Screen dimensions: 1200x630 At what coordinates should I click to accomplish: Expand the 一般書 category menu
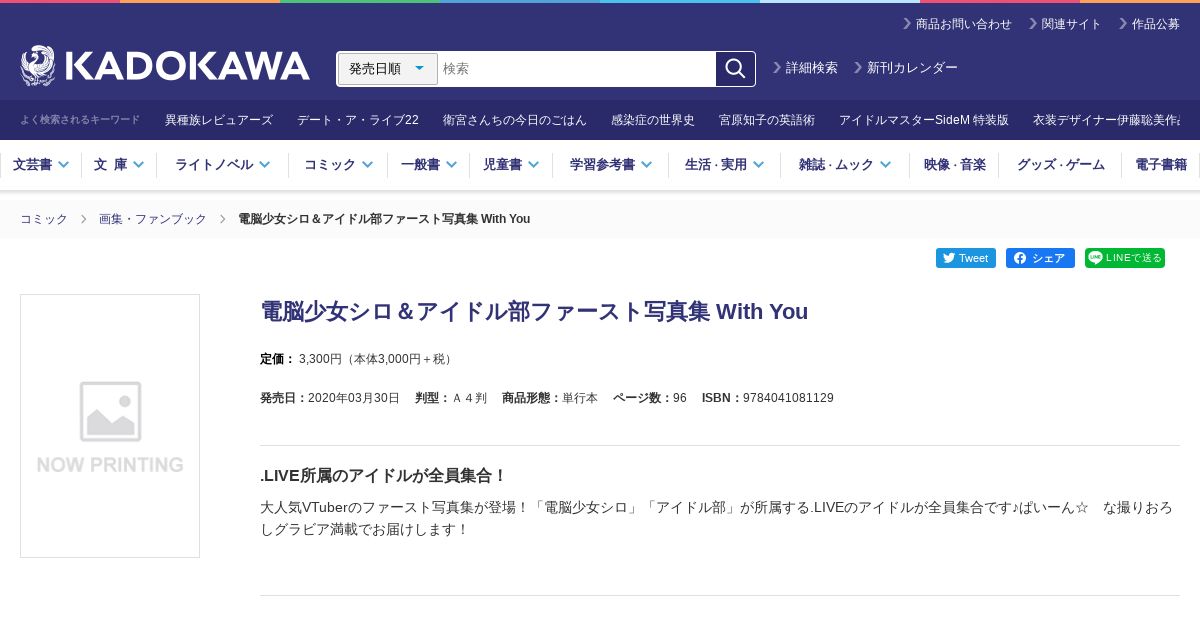point(428,165)
